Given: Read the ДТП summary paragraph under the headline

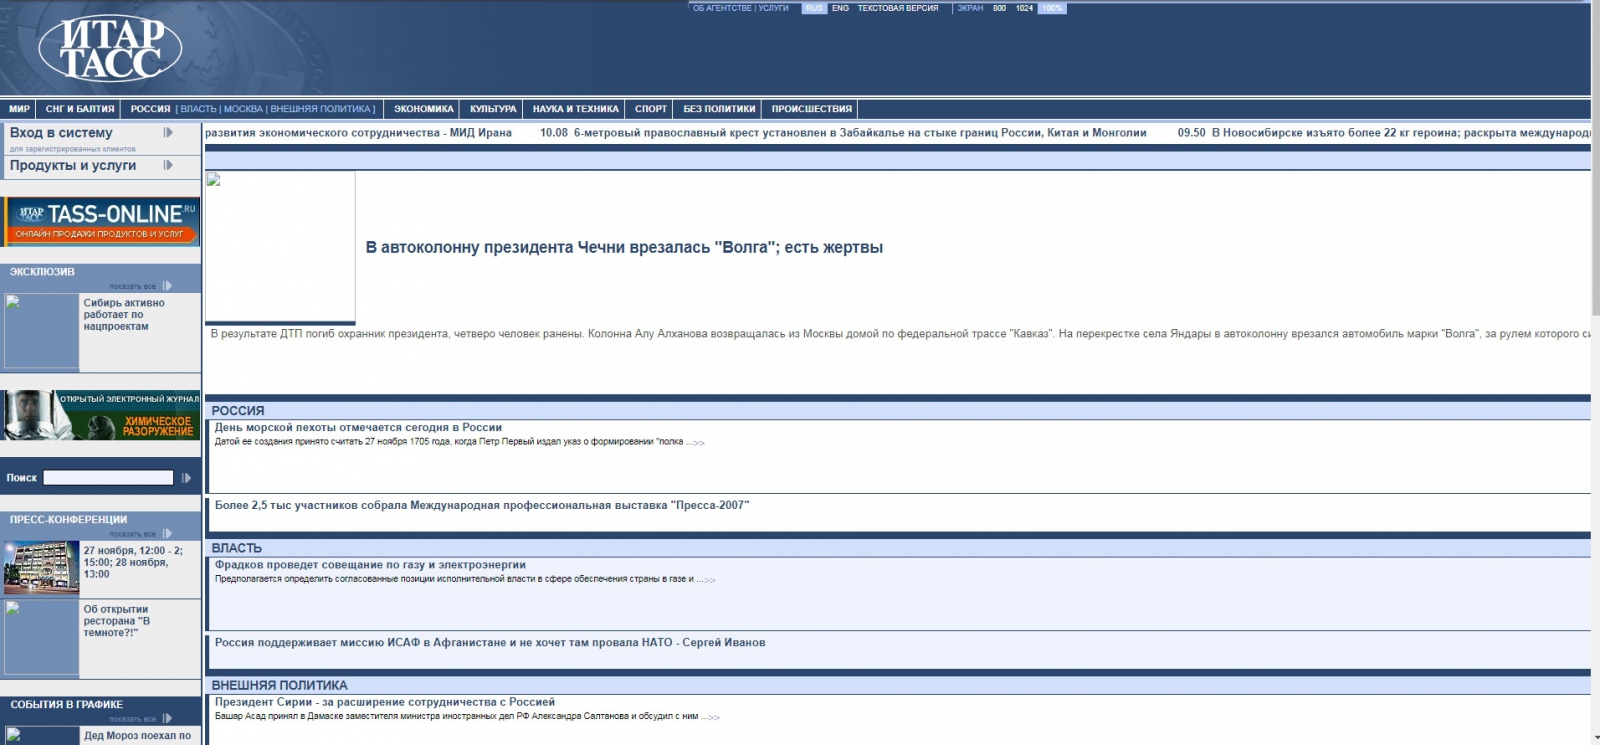Looking at the screenshot, I should 900,334.
